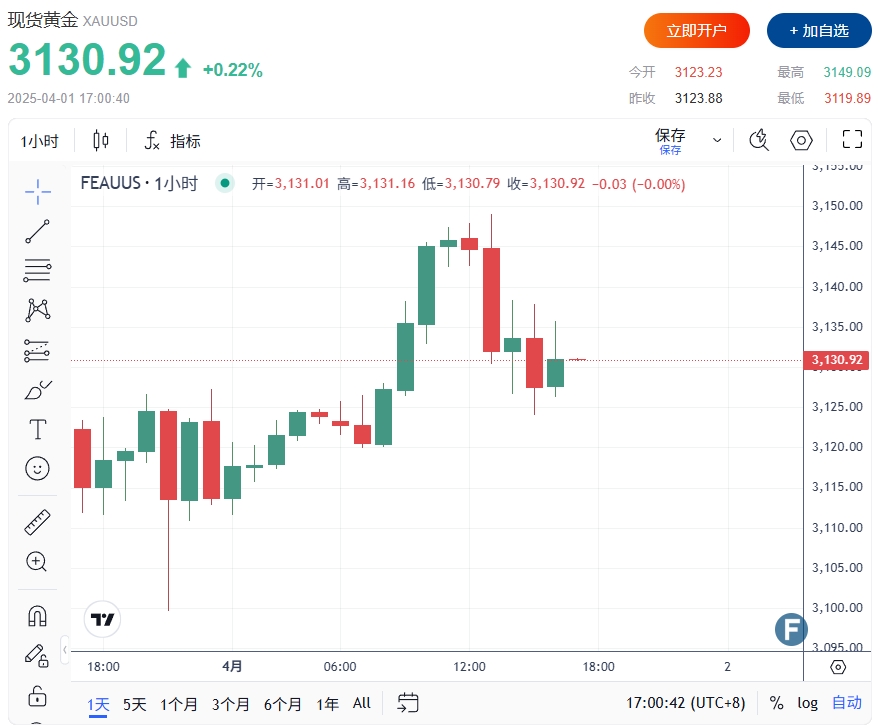Toggle log scale on price axis
The height and width of the screenshot is (727, 880).
[807, 703]
